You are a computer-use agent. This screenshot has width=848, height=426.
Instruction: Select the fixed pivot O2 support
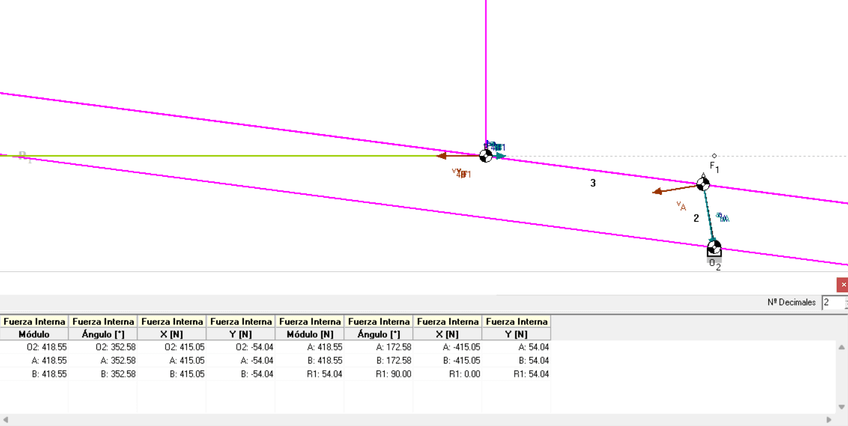pos(714,247)
